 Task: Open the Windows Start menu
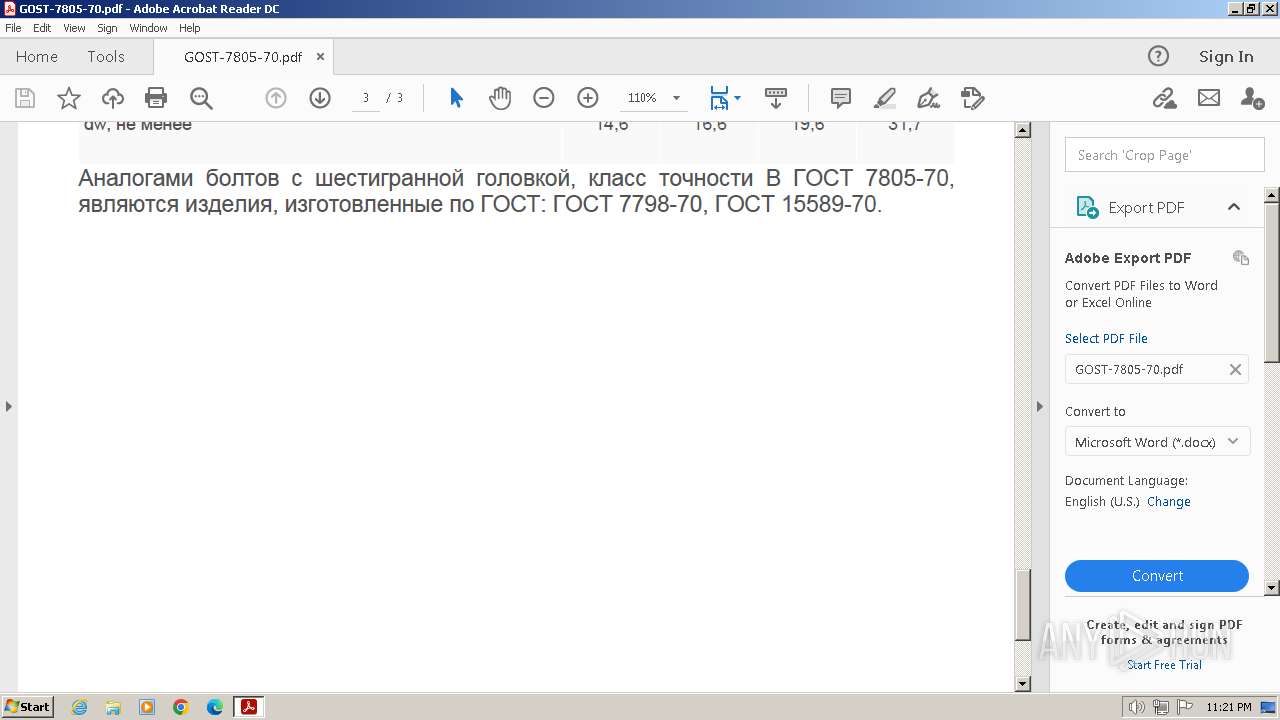point(28,707)
